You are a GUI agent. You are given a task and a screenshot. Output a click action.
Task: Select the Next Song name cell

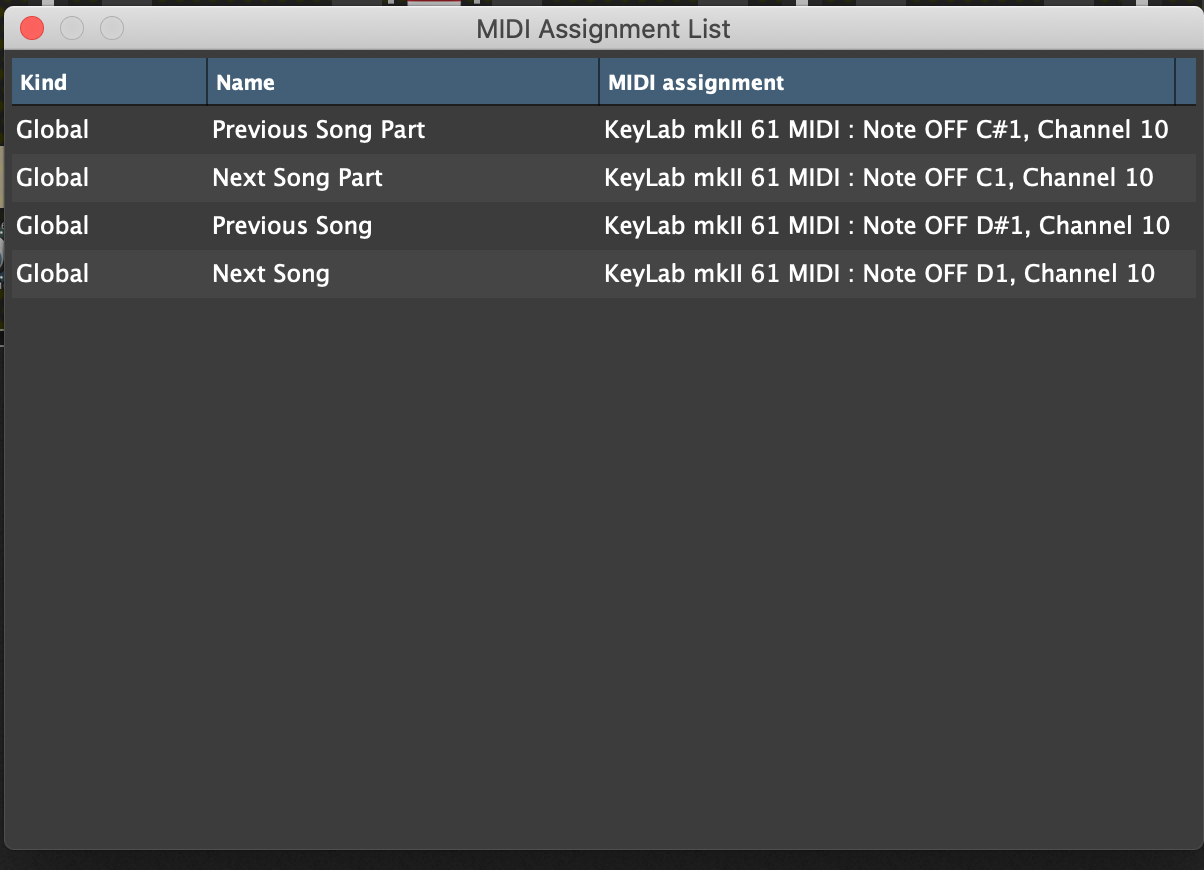(x=271, y=274)
